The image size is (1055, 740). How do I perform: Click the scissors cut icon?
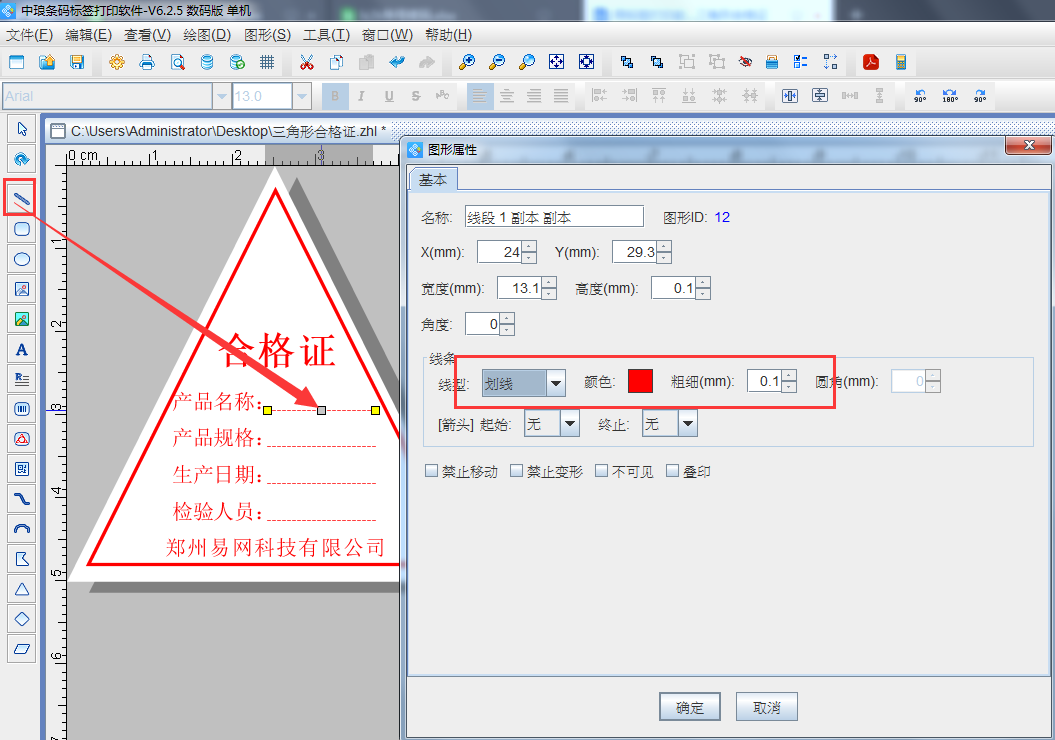tap(307, 63)
